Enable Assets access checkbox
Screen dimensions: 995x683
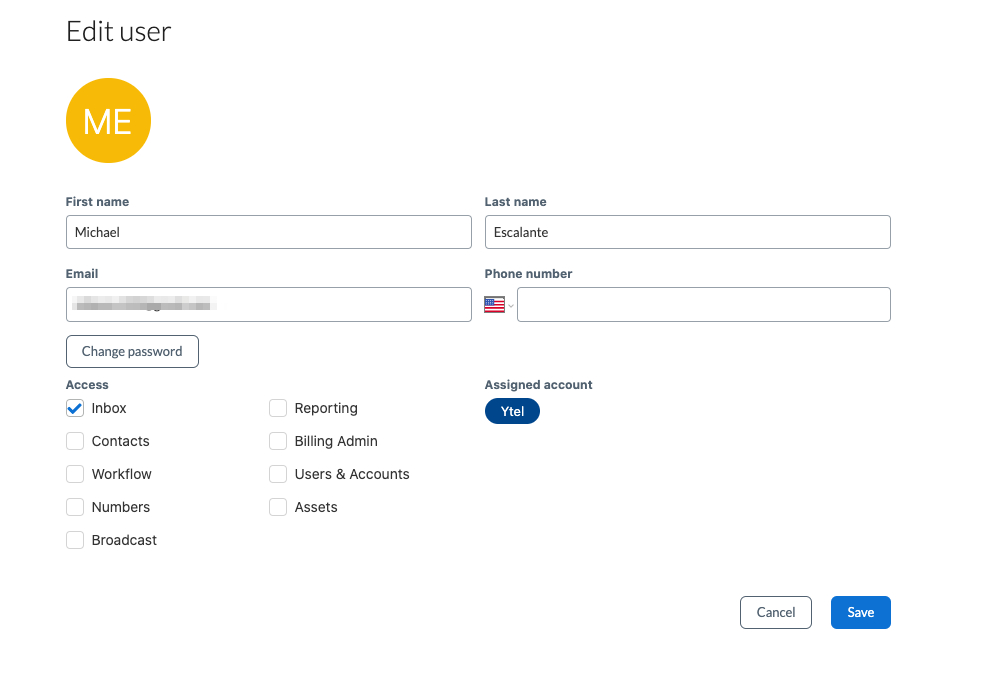click(x=278, y=507)
